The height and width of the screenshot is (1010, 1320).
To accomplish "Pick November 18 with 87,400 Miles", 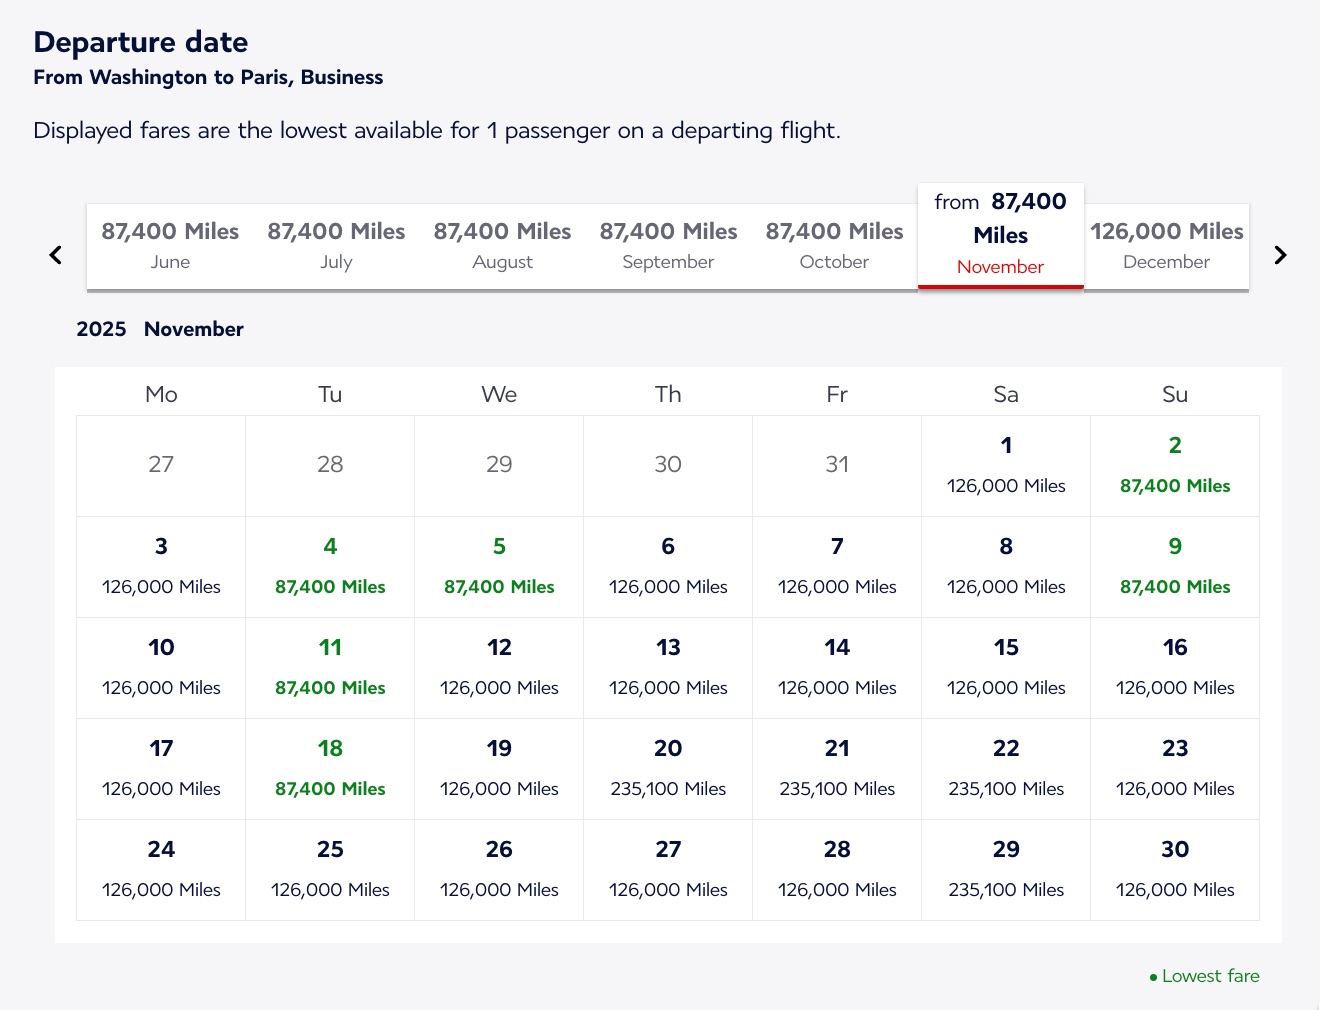I will (330, 768).
